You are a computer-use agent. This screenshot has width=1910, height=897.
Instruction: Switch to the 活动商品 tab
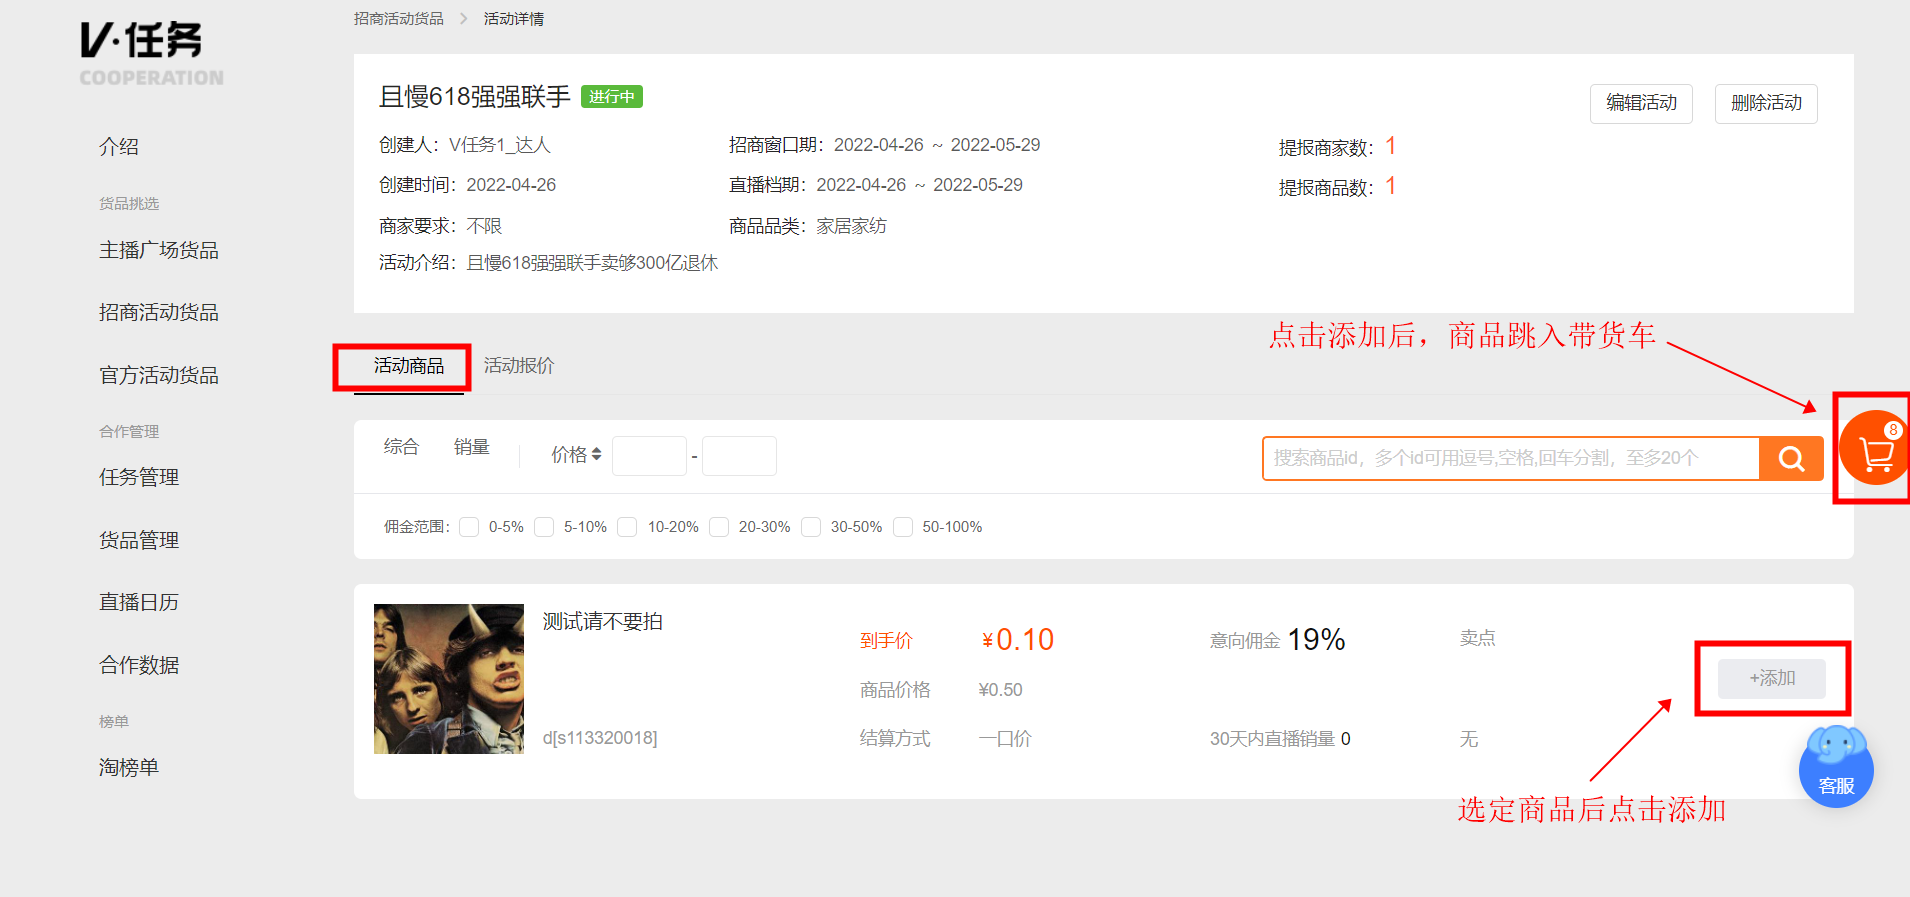point(409,366)
